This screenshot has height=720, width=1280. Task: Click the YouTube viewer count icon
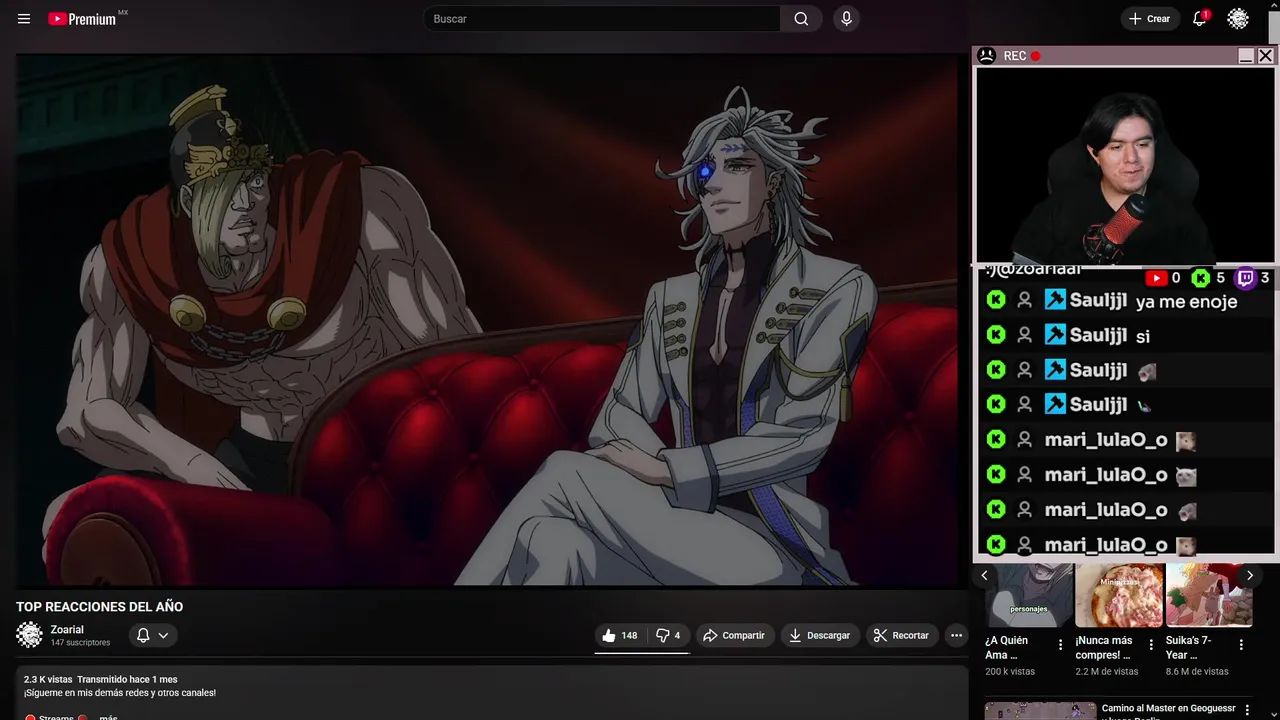coord(1156,278)
